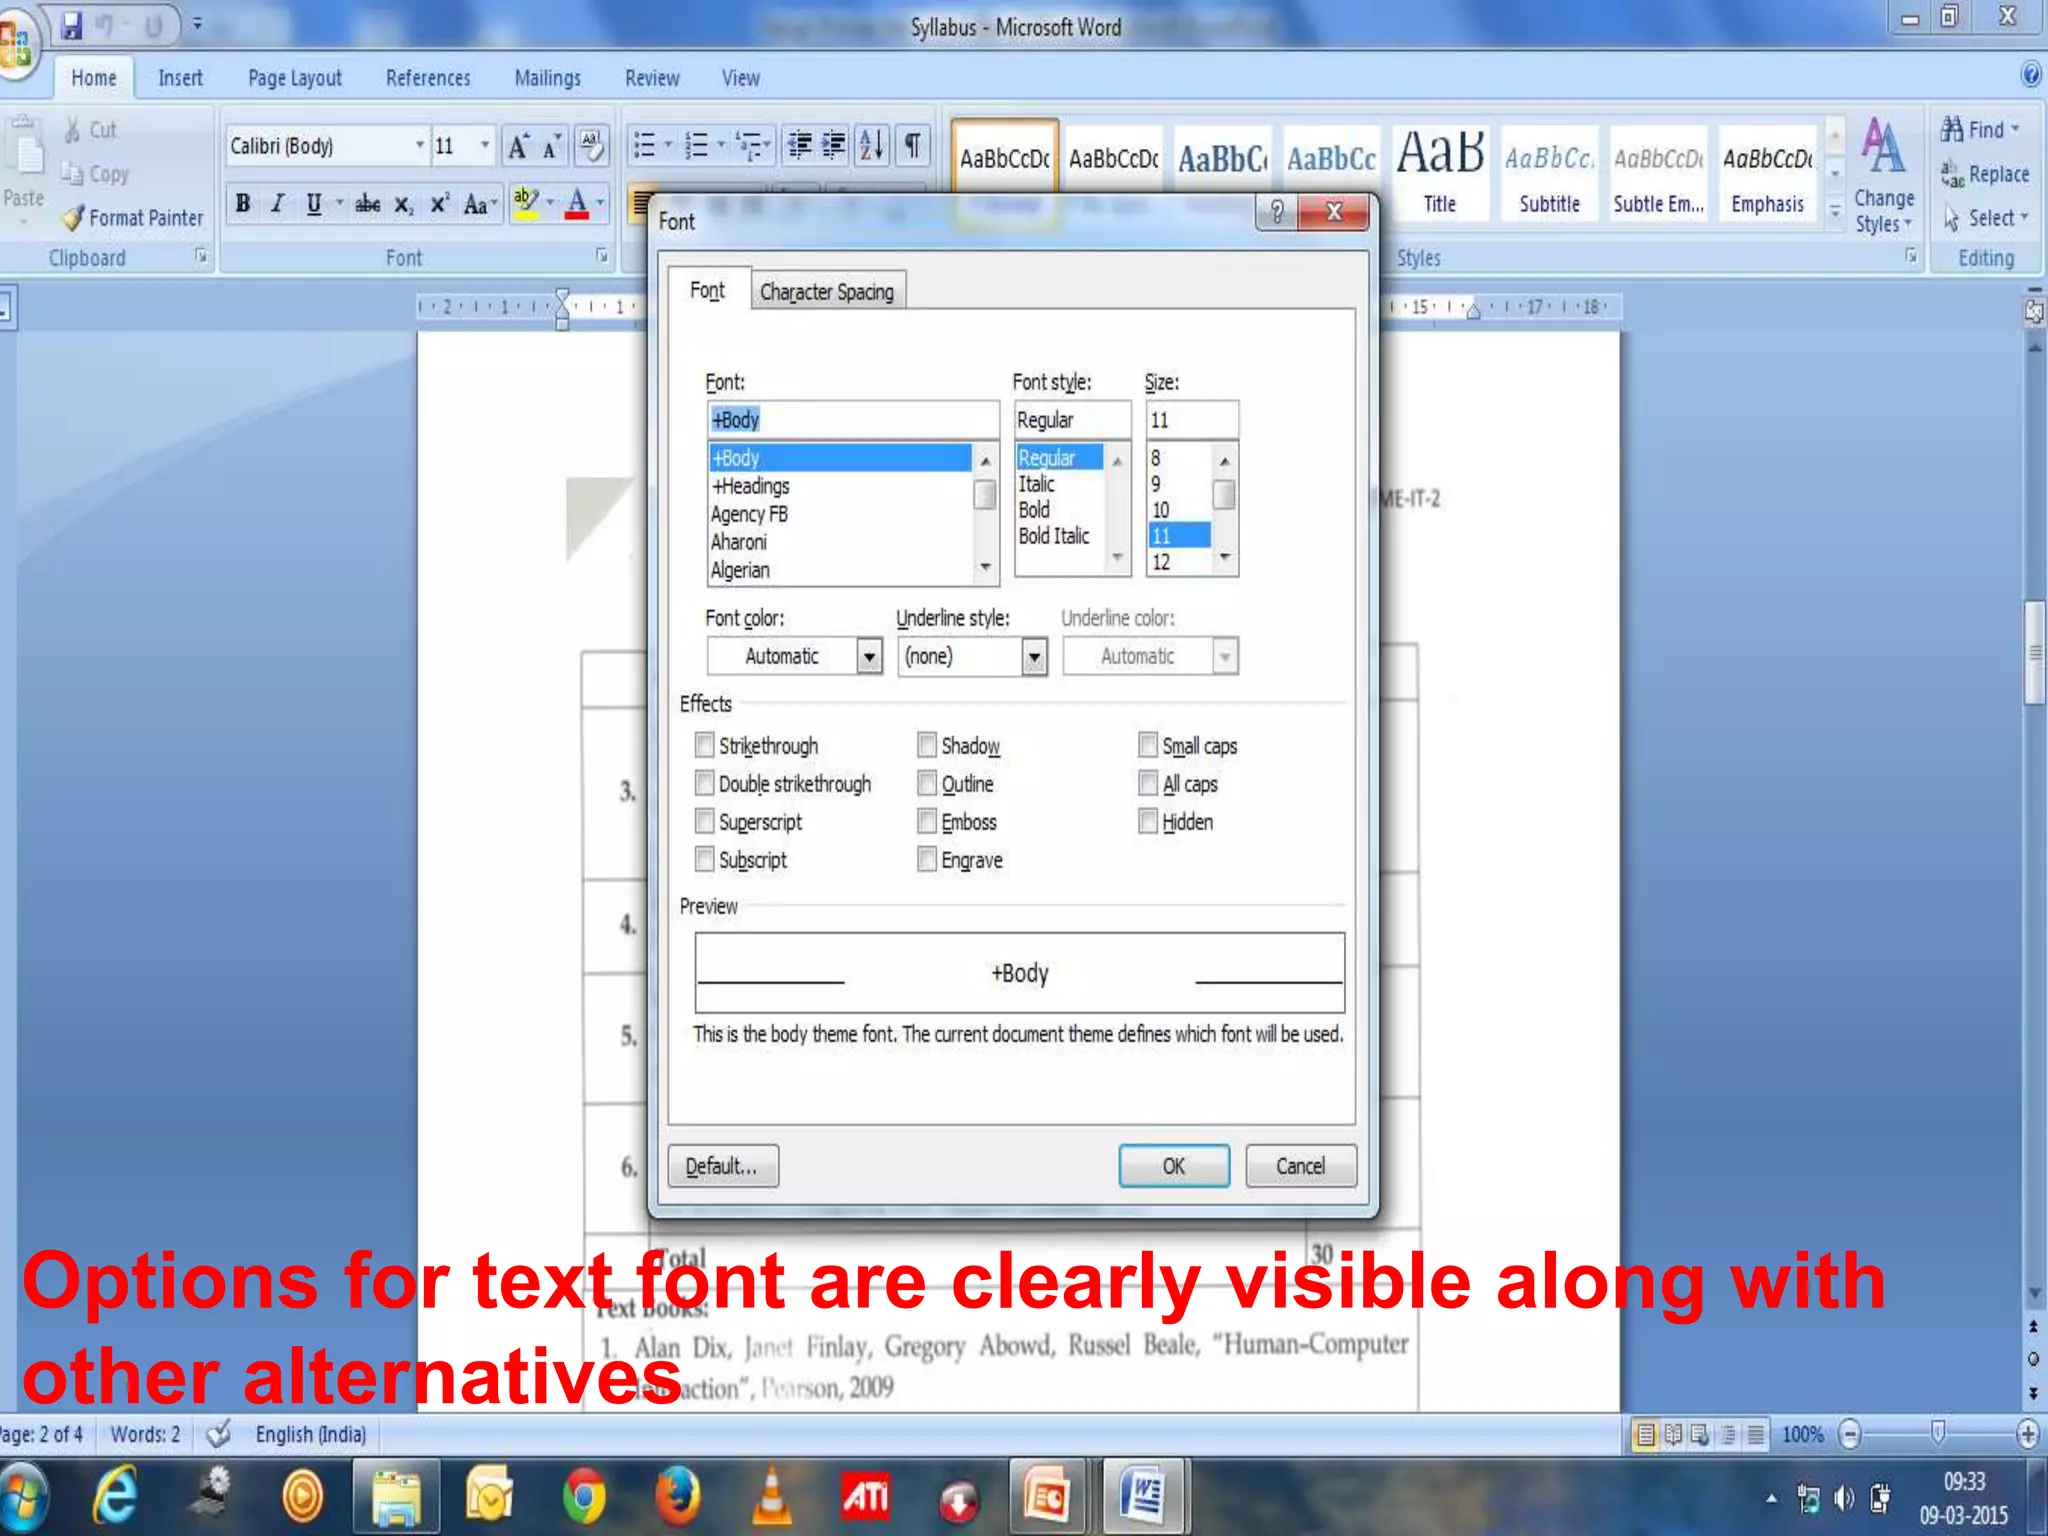Expand the Font color dropdown
The image size is (2048, 1536).
coord(869,656)
